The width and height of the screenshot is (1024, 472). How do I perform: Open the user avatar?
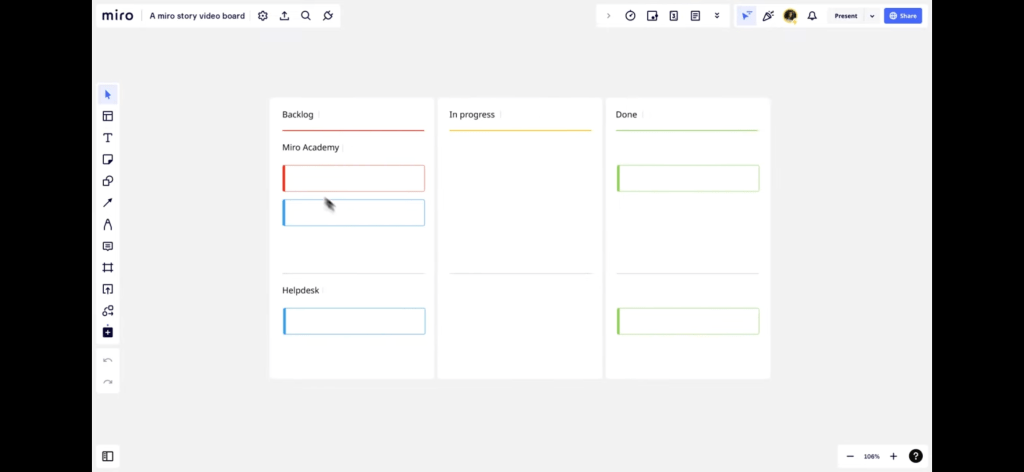790,16
